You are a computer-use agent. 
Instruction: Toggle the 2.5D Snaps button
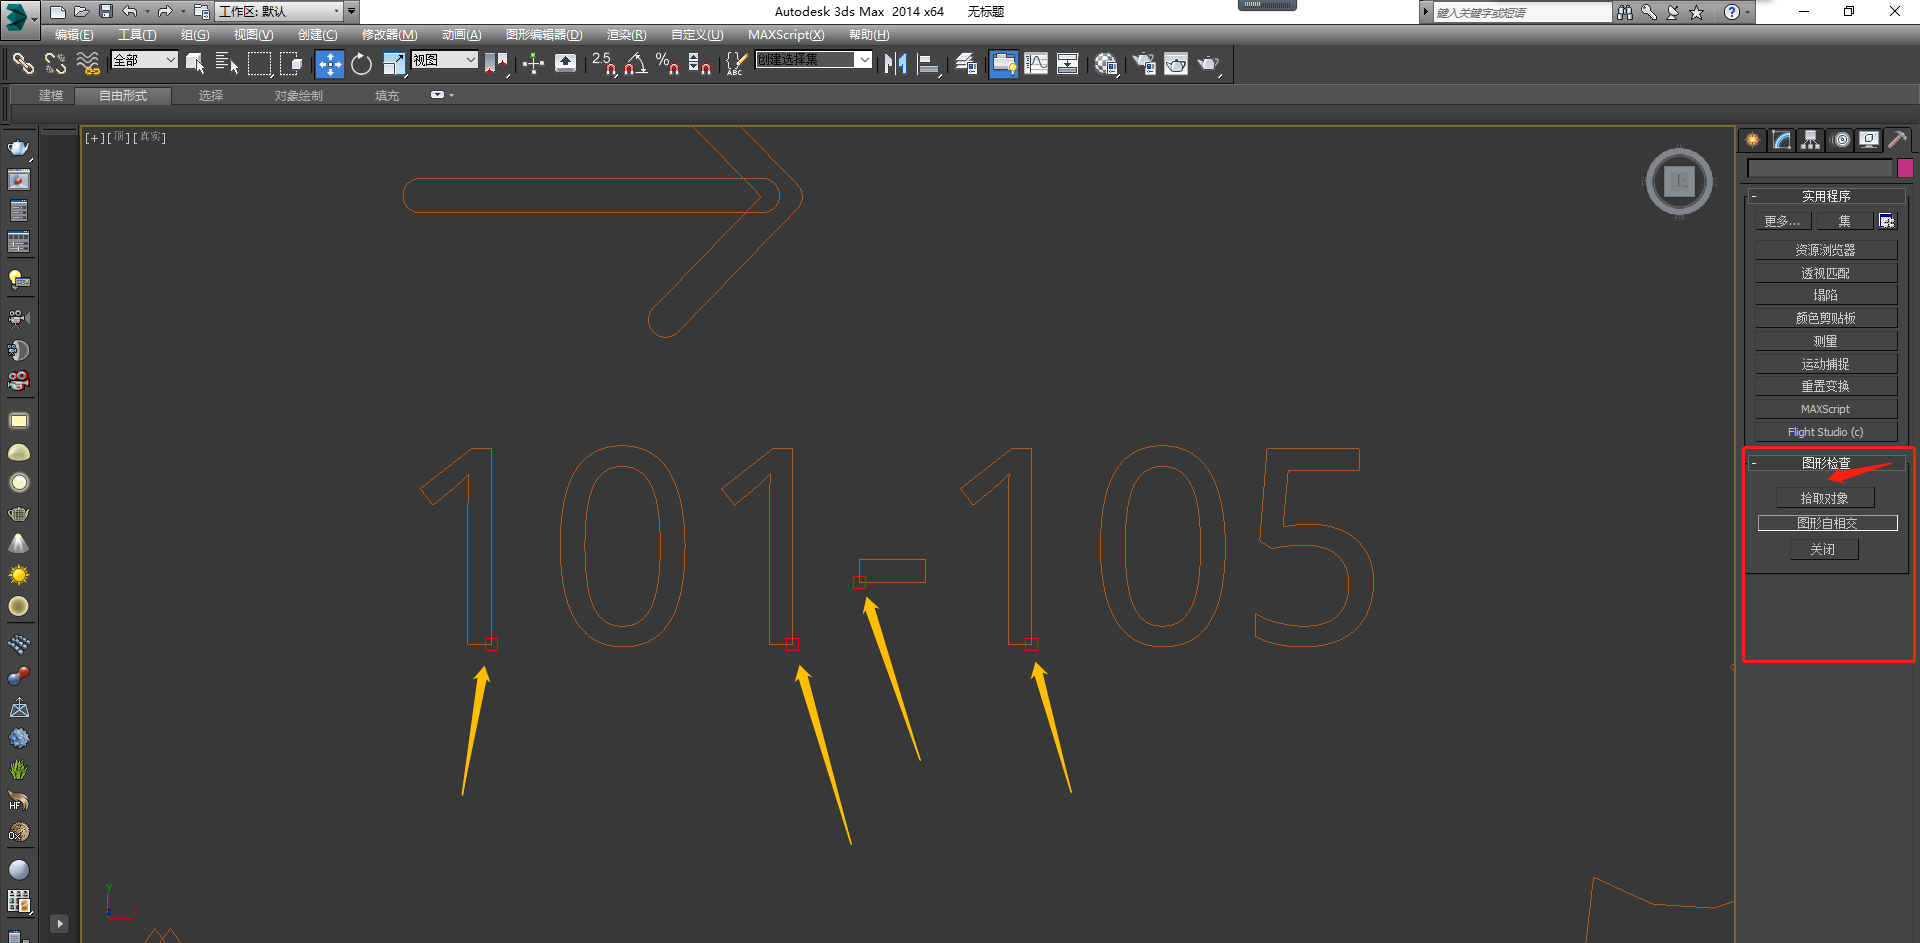click(604, 64)
